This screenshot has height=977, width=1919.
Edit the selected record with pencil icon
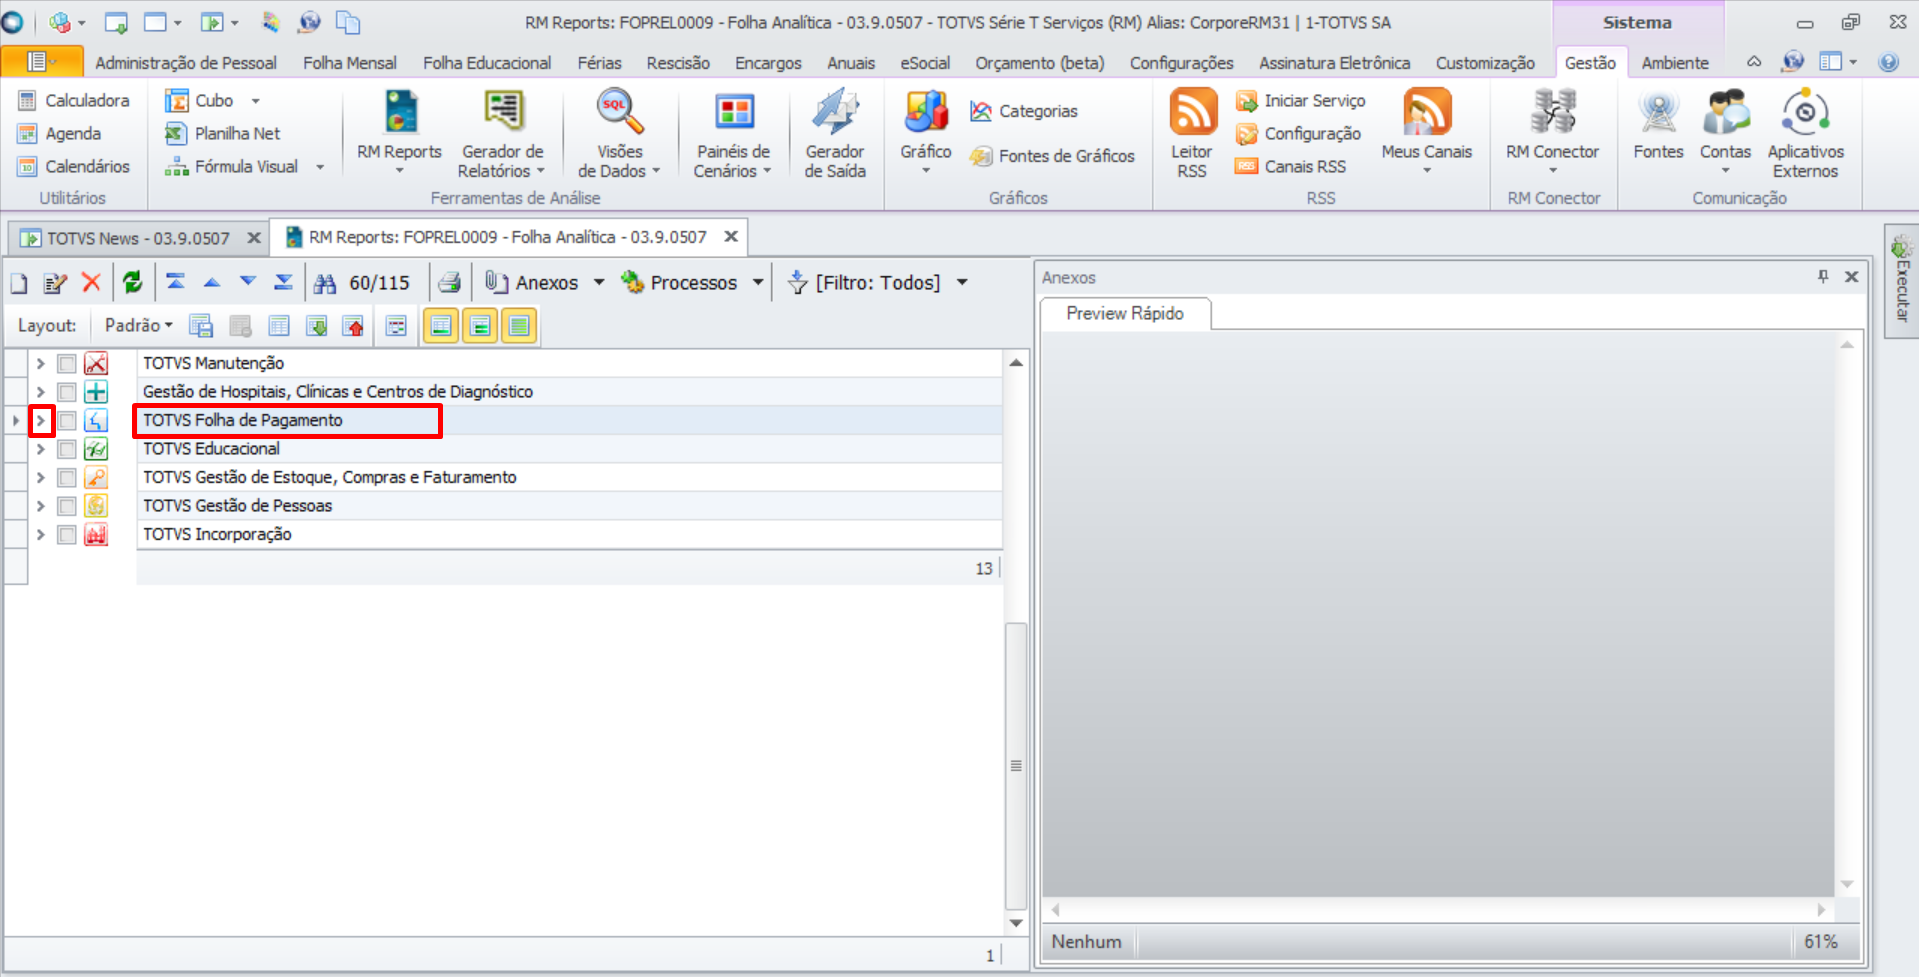(x=55, y=283)
